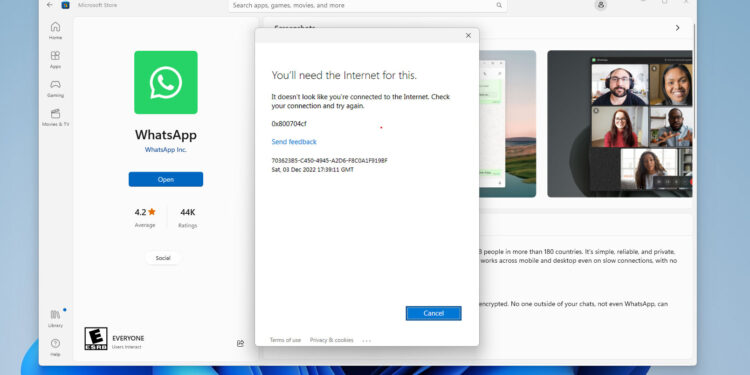
Task: Click the 44K ratings count
Action: [188, 218]
